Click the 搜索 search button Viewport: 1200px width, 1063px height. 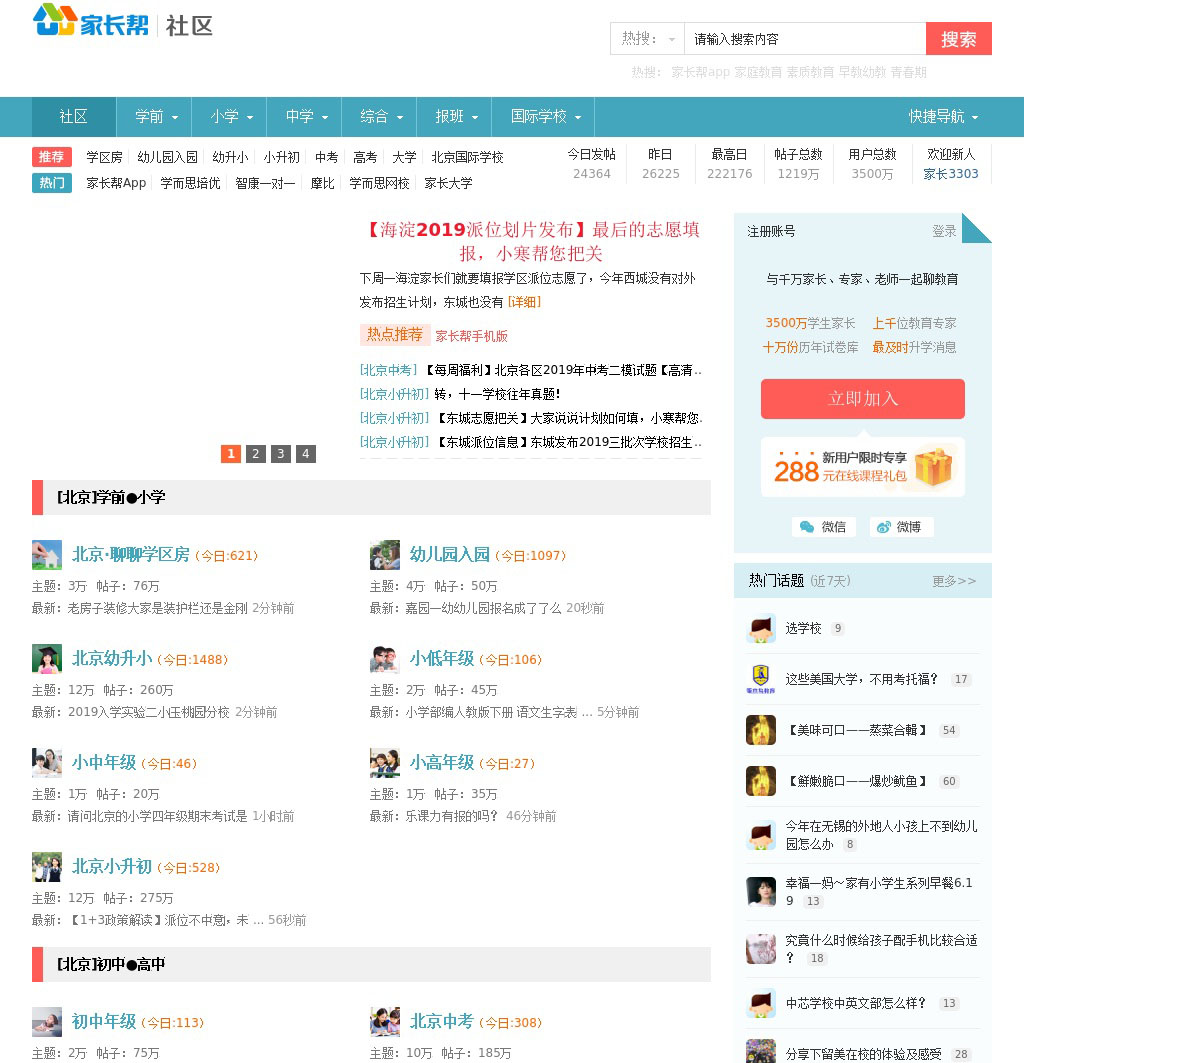click(958, 39)
